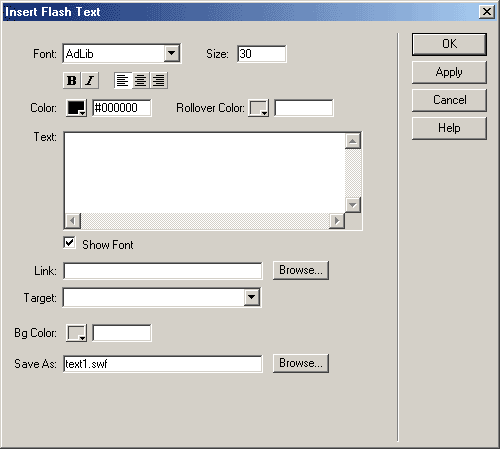Click the OK button
This screenshot has width=500, height=449.
449,44
